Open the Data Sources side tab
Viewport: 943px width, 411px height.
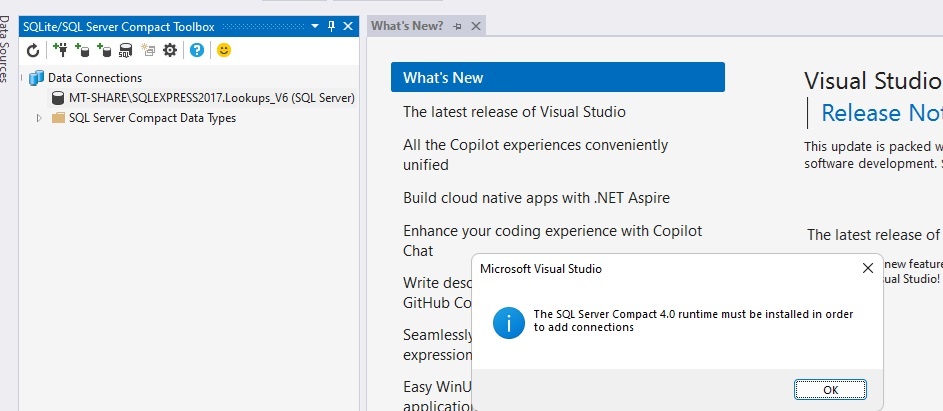(x=5, y=49)
